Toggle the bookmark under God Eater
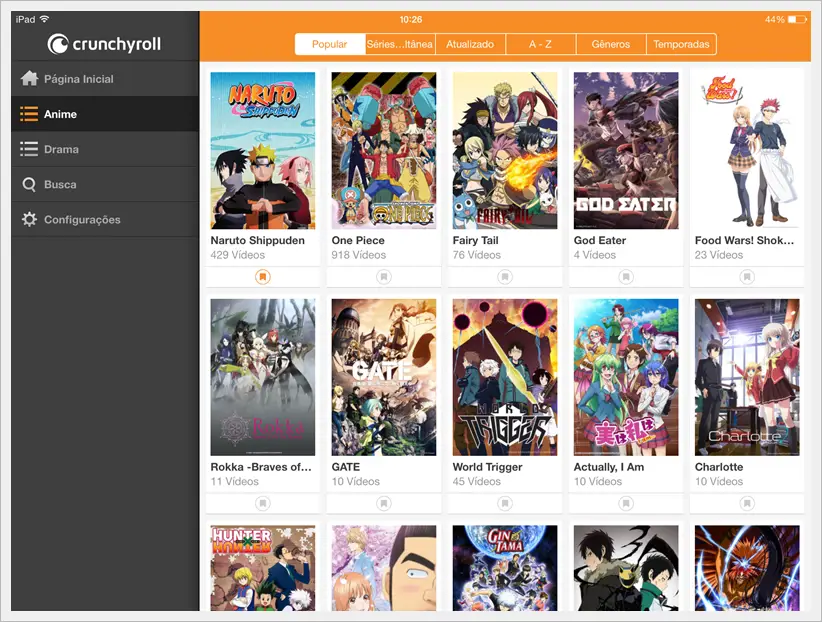 626,276
